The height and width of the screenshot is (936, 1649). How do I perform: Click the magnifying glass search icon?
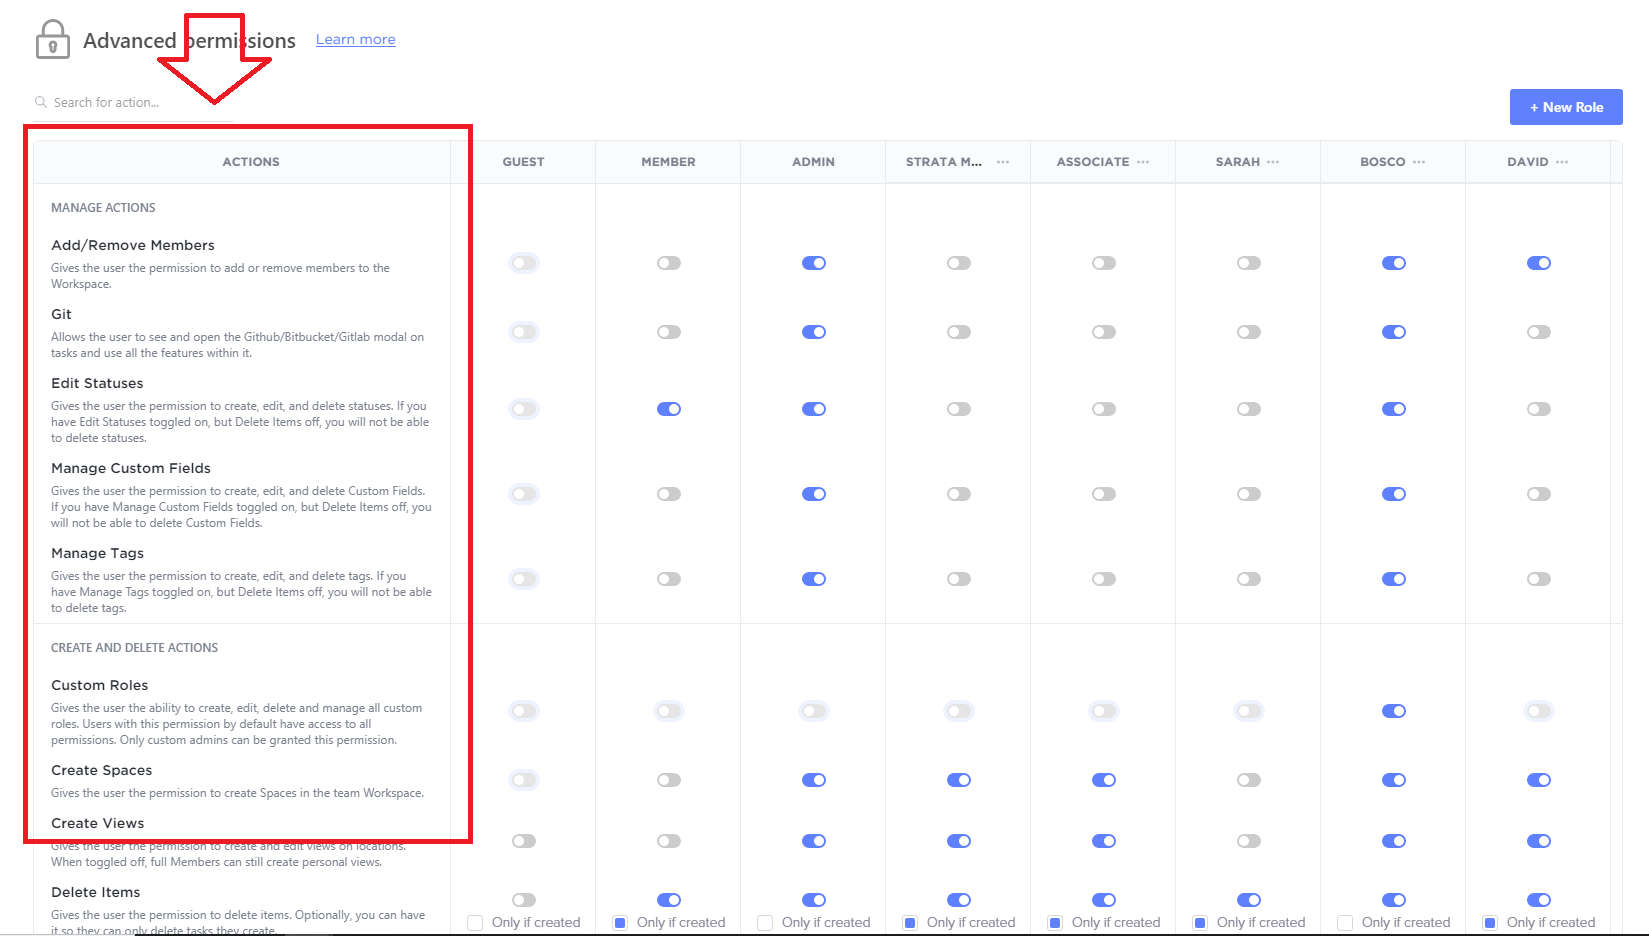pos(39,101)
